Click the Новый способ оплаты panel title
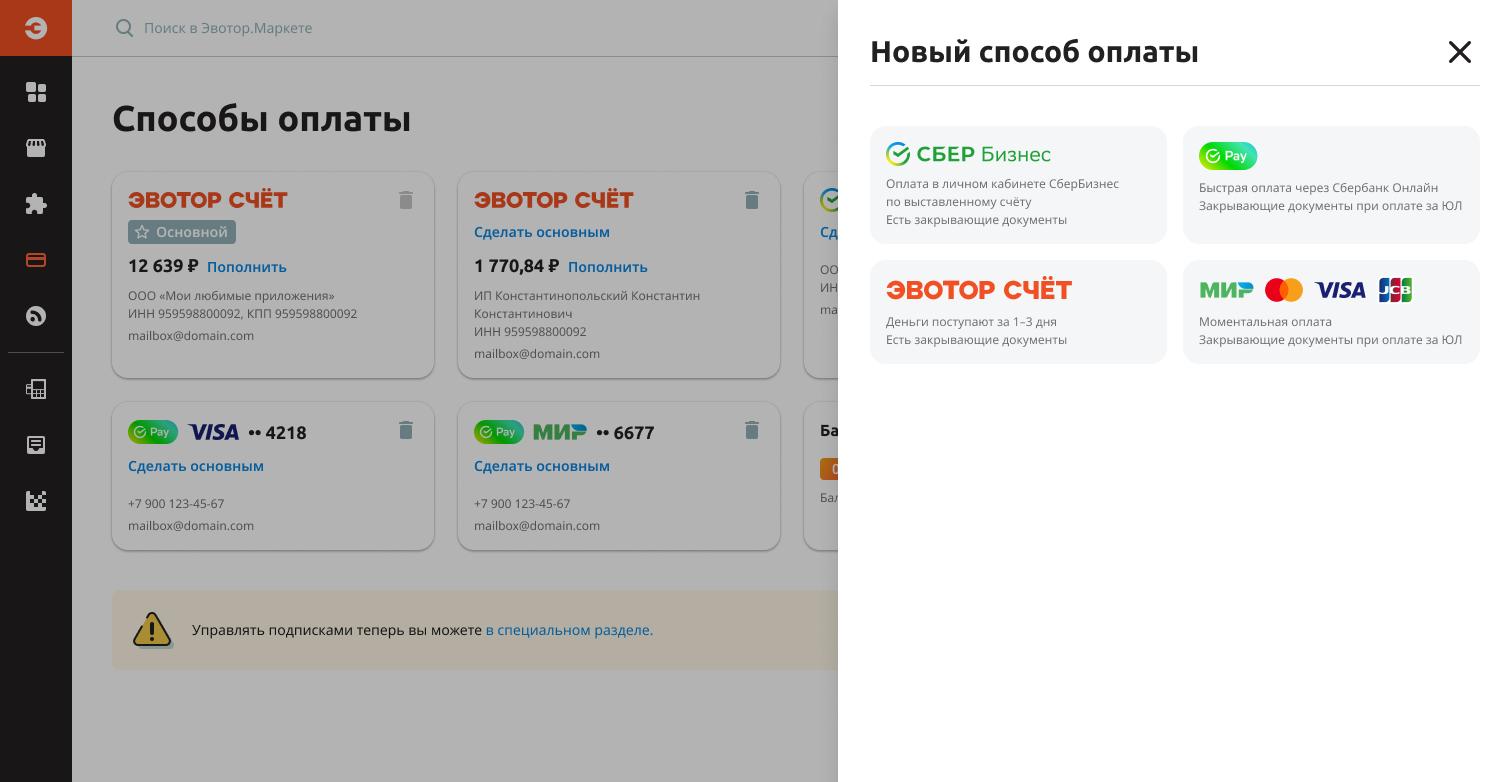 (1034, 52)
